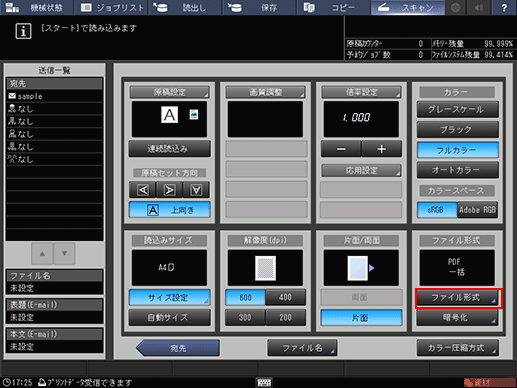The image size is (517, 388).
Task: Click the plus zoom ratio button
Action: 382,149
